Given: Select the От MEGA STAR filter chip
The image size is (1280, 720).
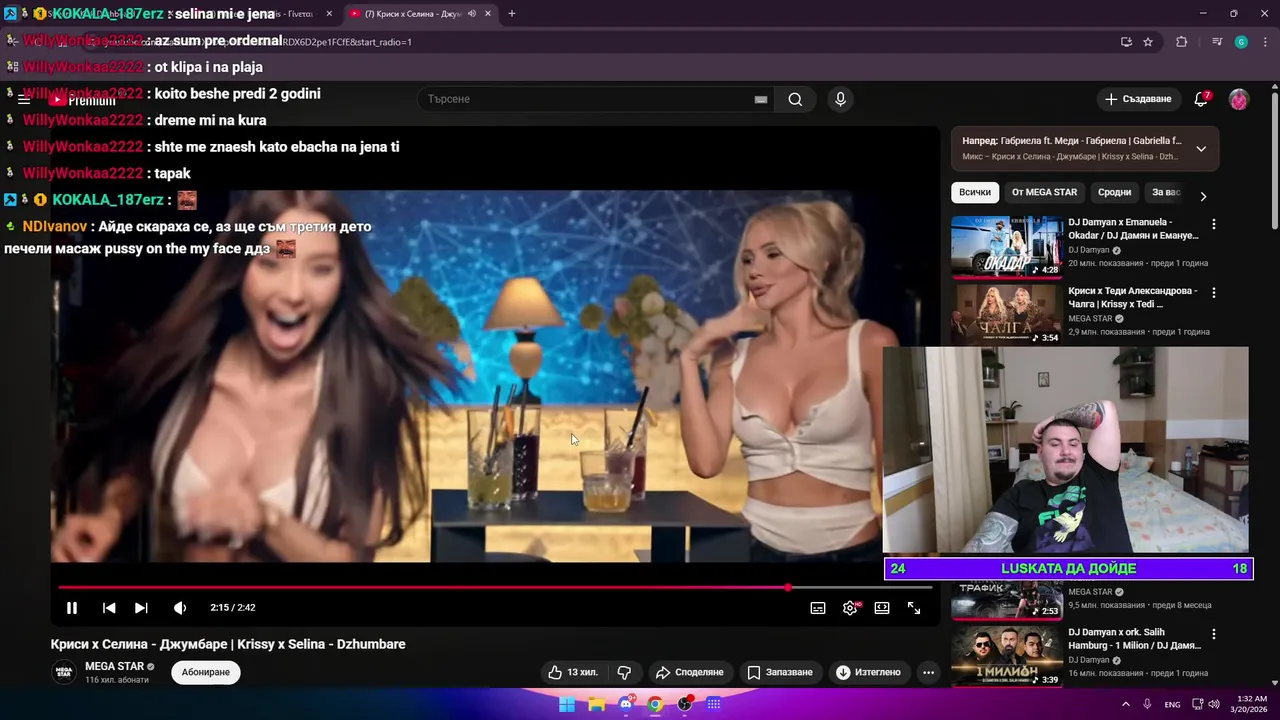Looking at the screenshot, I should point(1044,192).
